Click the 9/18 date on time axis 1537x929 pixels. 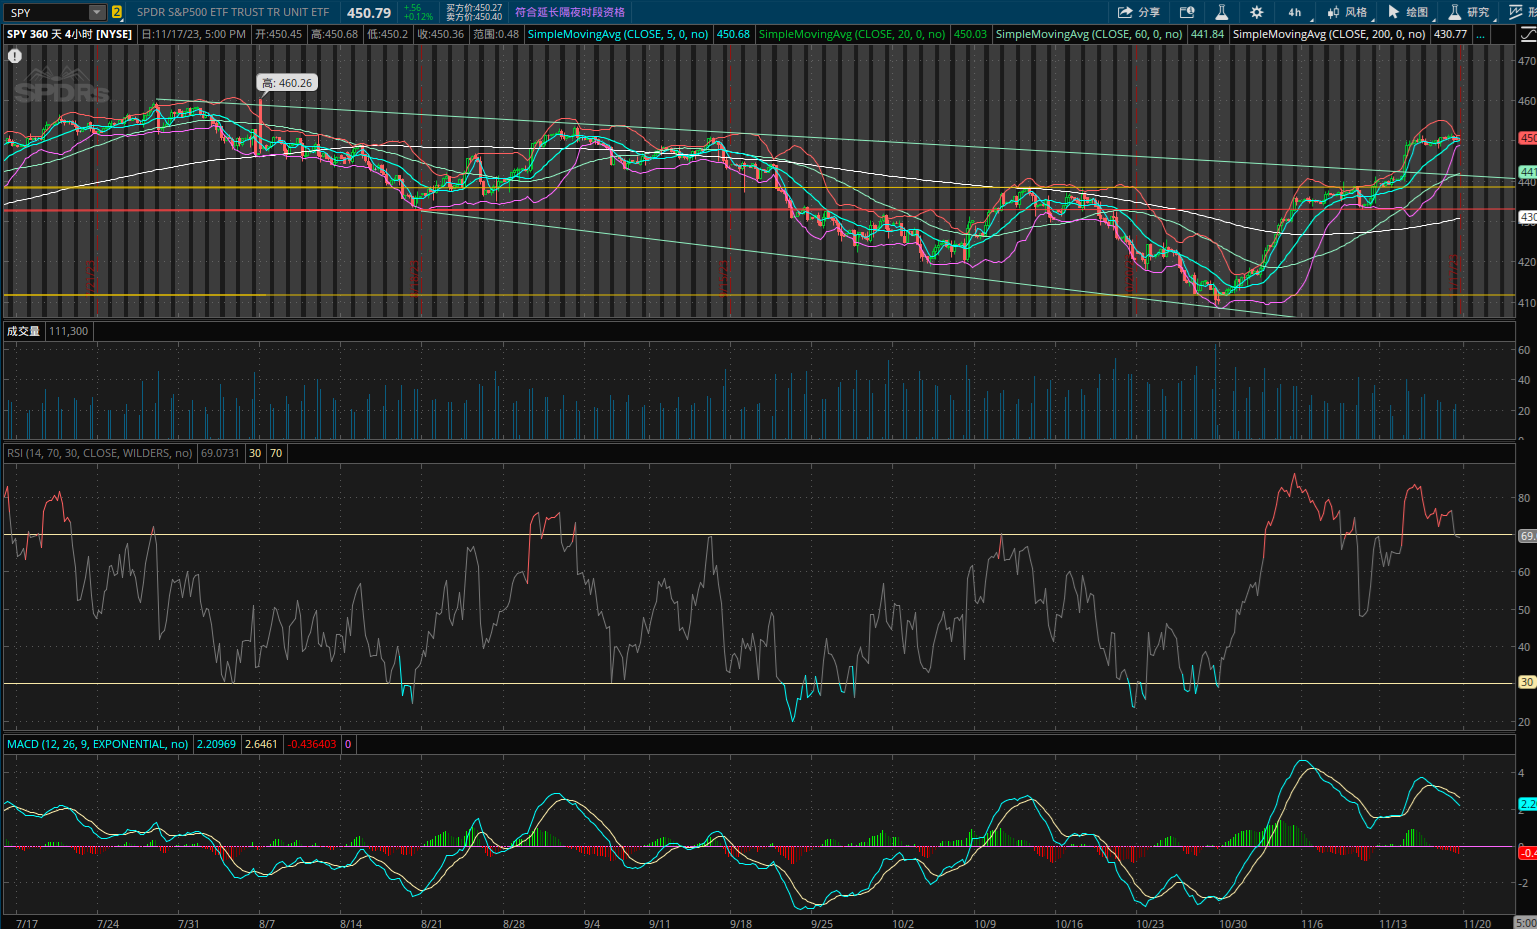click(741, 923)
